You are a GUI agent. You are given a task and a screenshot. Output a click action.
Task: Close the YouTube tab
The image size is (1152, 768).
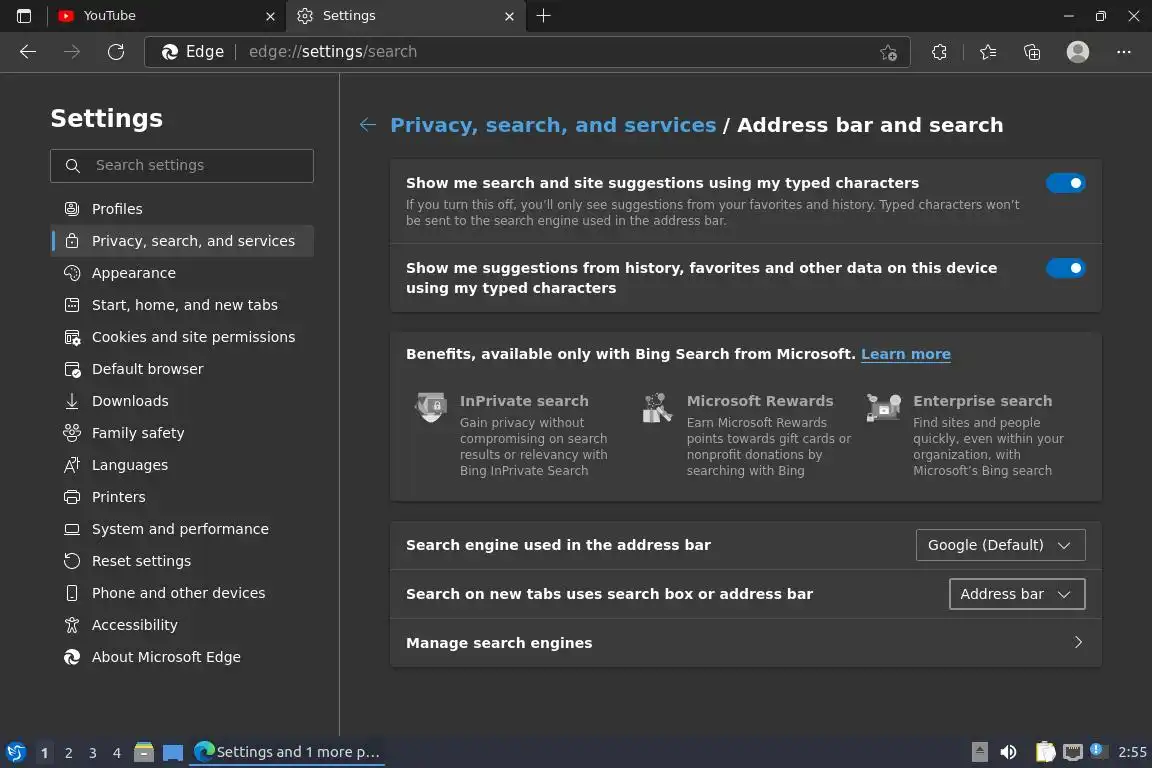pyautogui.click(x=270, y=16)
